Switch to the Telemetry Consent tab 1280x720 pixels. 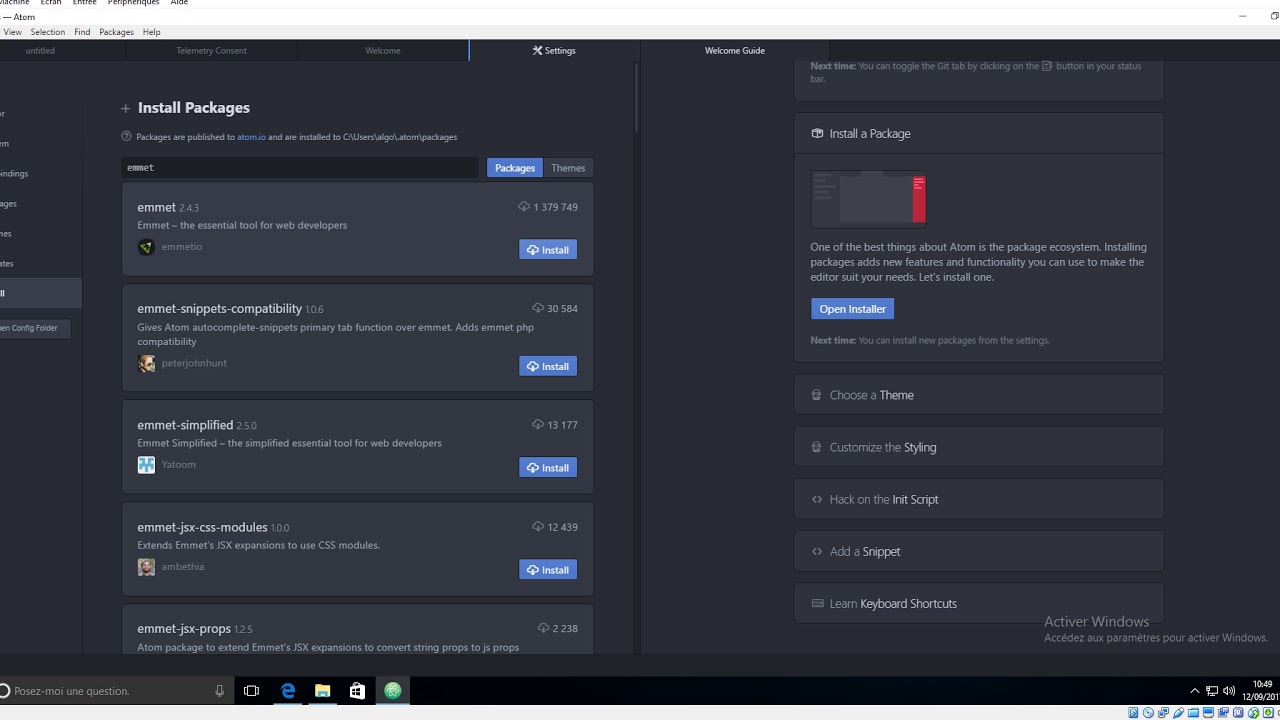click(x=211, y=50)
